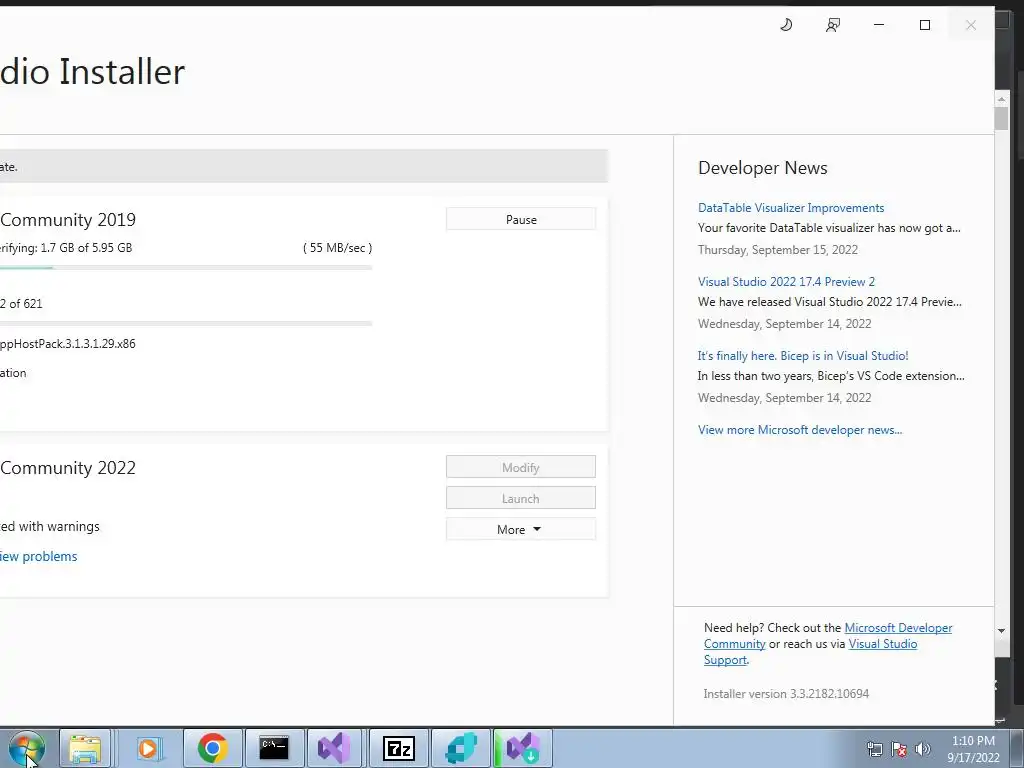Open Microsoft Developer Community link
The height and width of the screenshot is (768, 1024).
(x=898, y=628)
